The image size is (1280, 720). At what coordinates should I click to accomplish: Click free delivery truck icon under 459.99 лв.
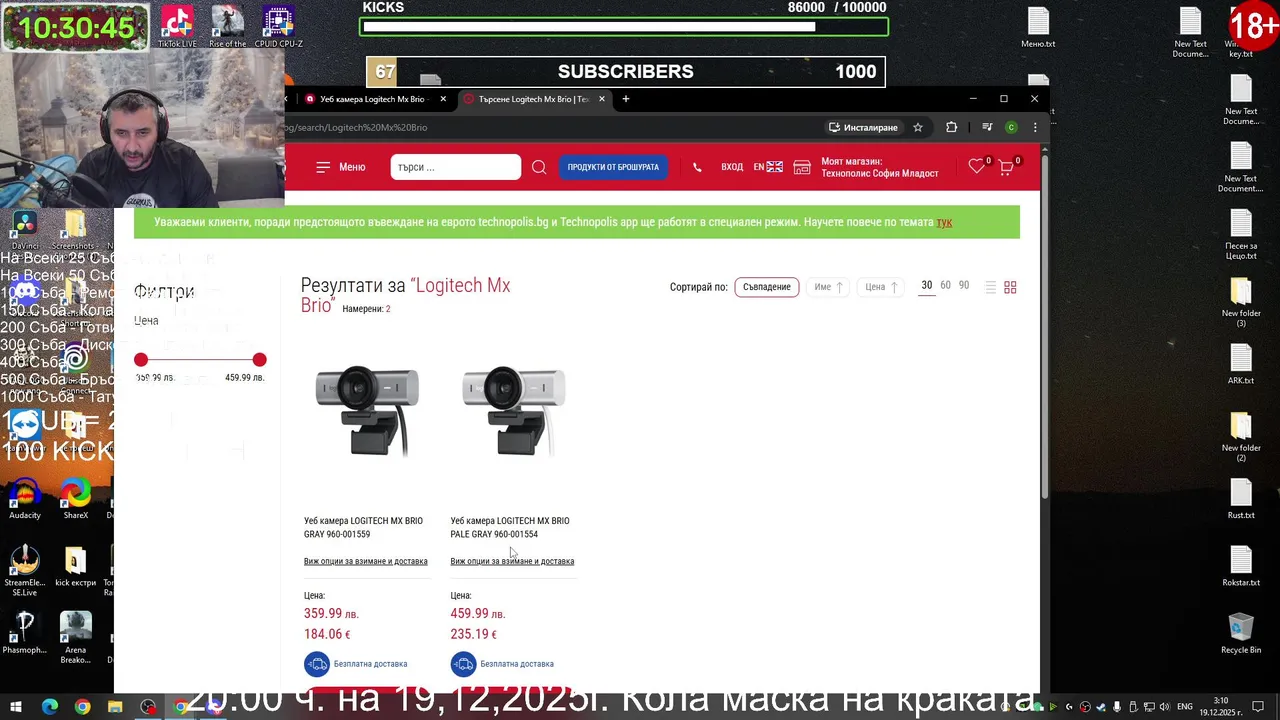pyautogui.click(x=463, y=664)
